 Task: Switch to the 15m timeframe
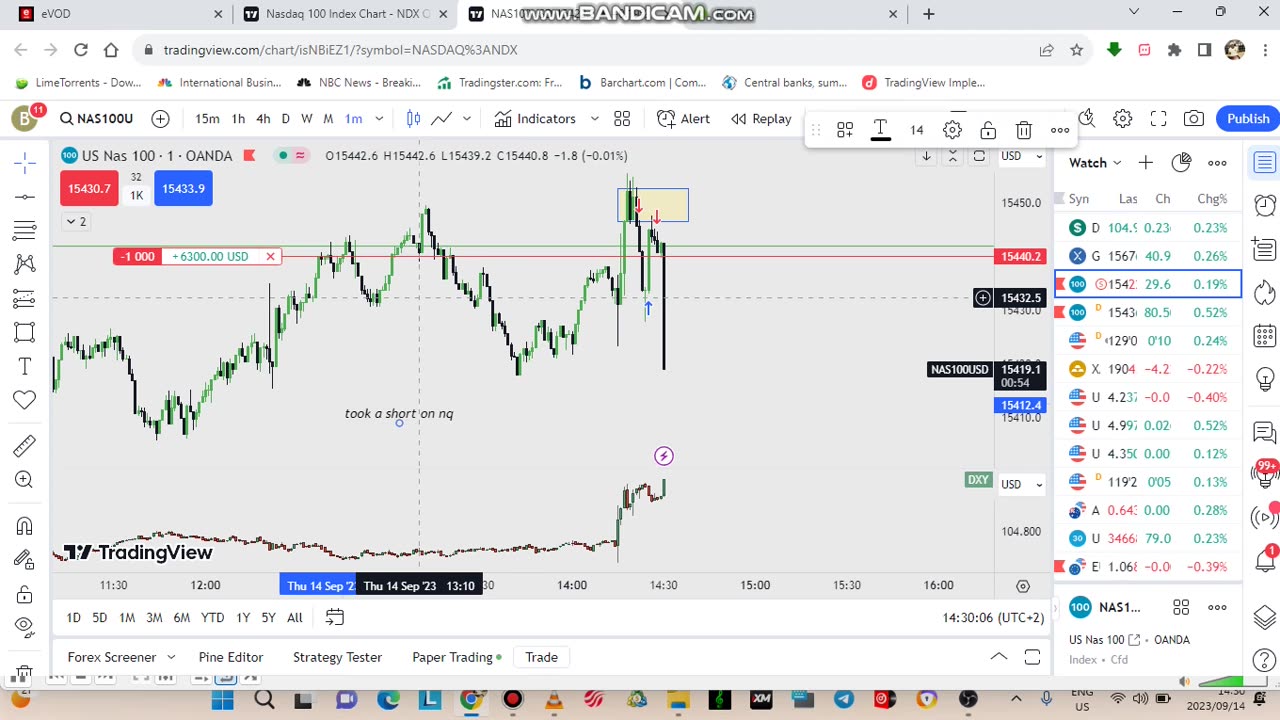(x=207, y=119)
